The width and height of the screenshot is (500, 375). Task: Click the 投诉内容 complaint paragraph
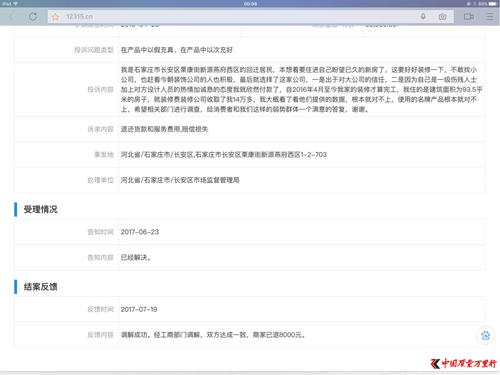(302, 89)
